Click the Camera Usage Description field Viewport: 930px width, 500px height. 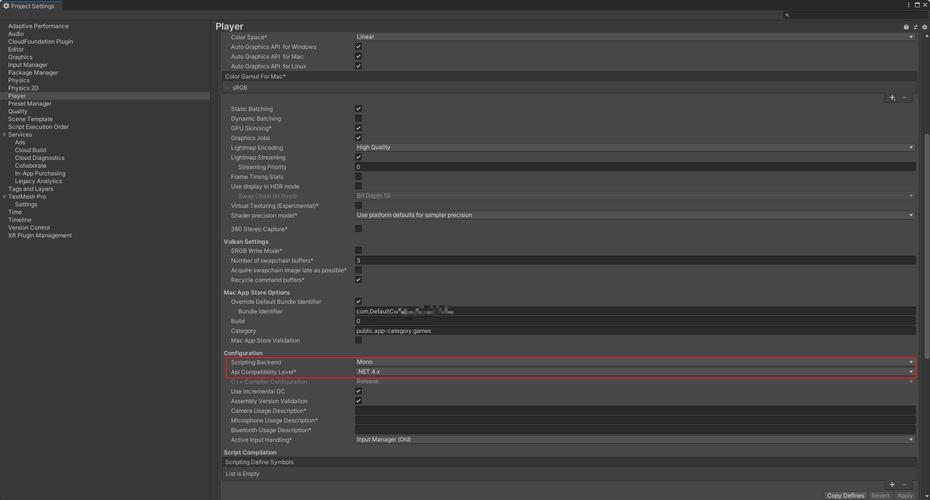tap(635, 410)
